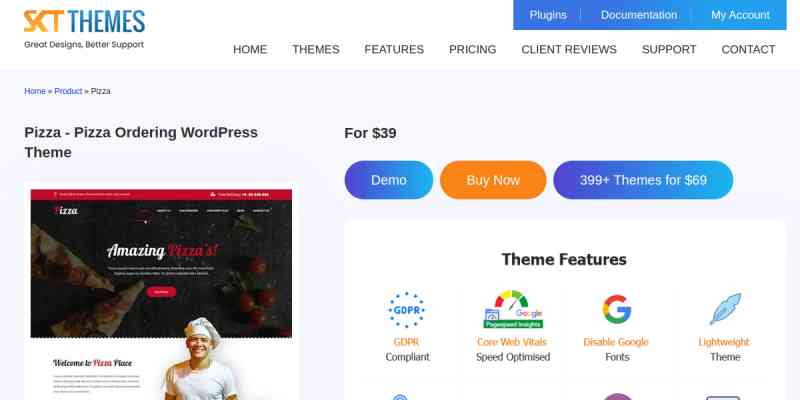Image resolution: width=800 pixels, height=400 pixels.
Task: Follow the Home breadcrumb link
Action: pos(35,91)
